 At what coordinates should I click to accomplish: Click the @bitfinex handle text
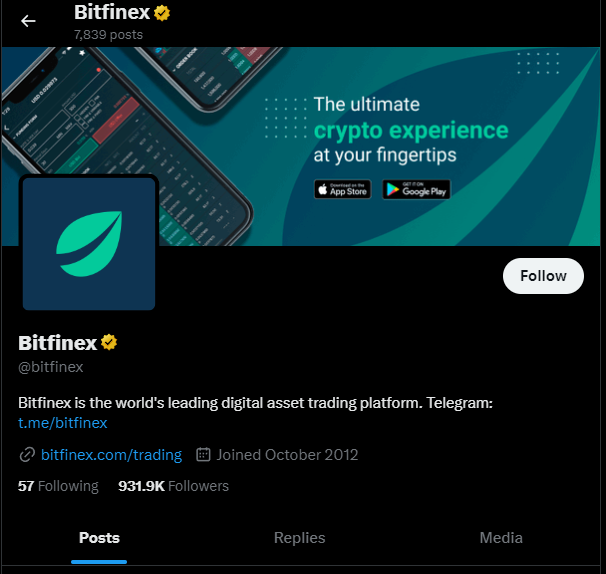click(x=51, y=367)
